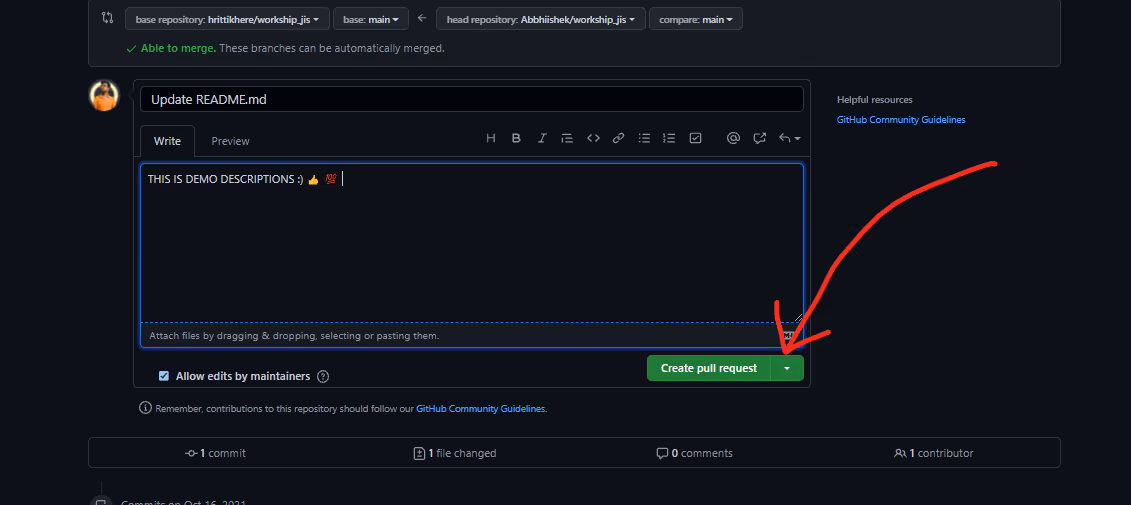
Task: Apply bold formatting in the editor toolbar
Action: (x=516, y=139)
